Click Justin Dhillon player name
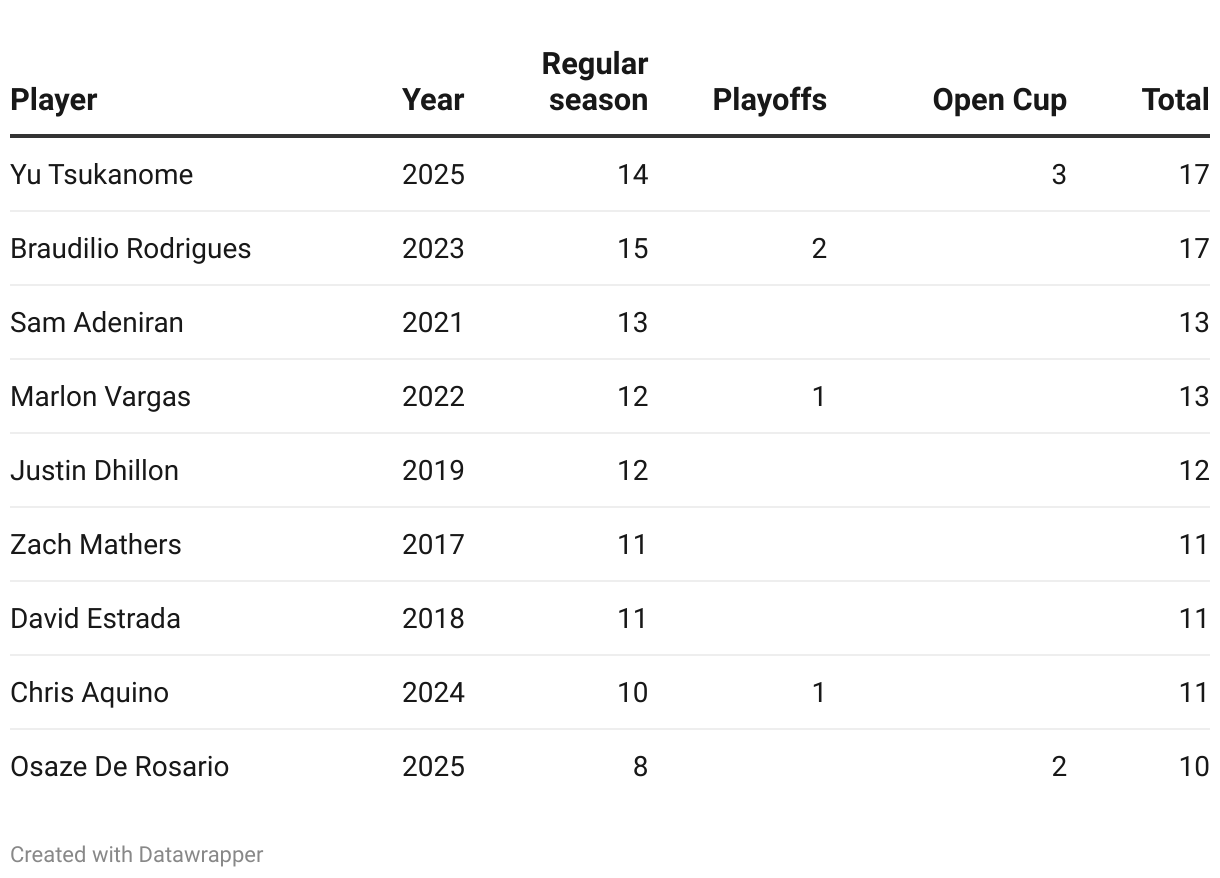The height and width of the screenshot is (878, 1220). (95, 470)
